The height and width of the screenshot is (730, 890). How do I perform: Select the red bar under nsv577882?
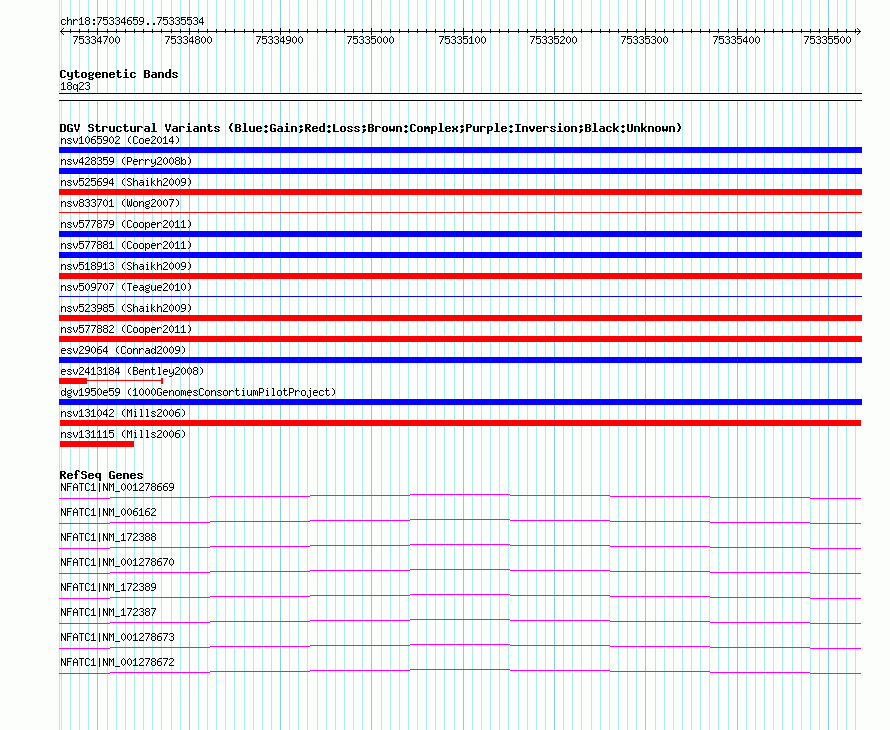pyautogui.click(x=460, y=339)
